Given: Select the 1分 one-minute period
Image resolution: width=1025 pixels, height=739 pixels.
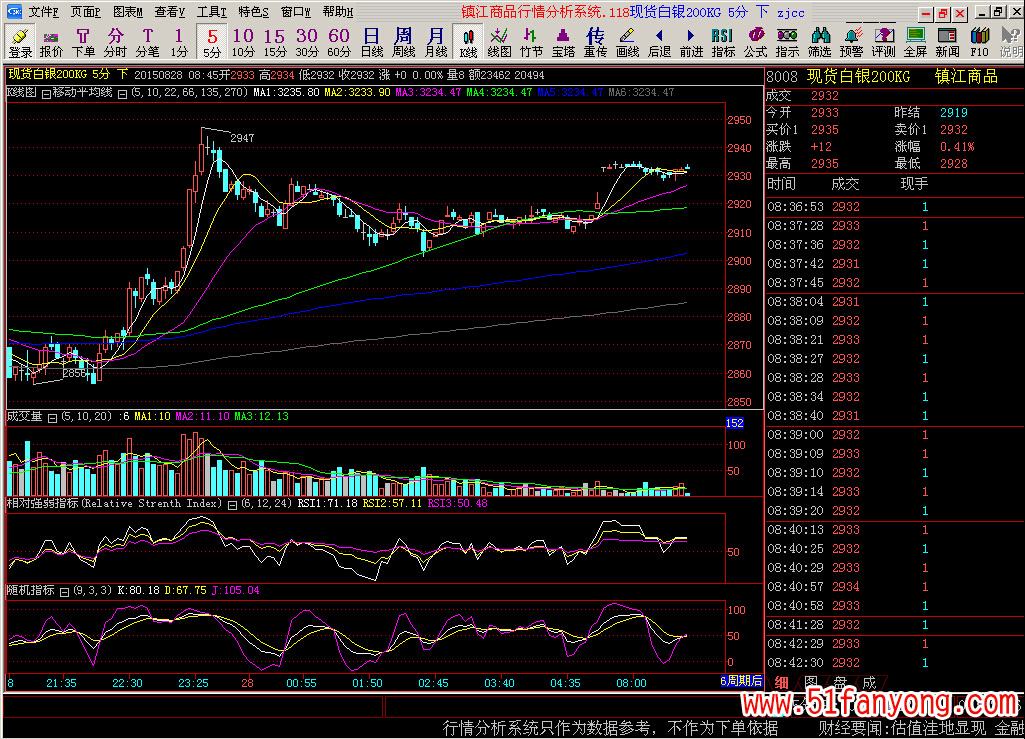Looking at the screenshot, I should click(179, 42).
